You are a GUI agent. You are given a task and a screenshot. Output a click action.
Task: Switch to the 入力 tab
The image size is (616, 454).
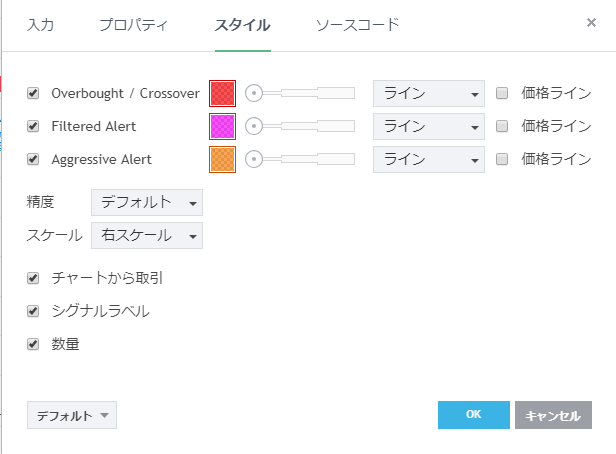point(40,24)
